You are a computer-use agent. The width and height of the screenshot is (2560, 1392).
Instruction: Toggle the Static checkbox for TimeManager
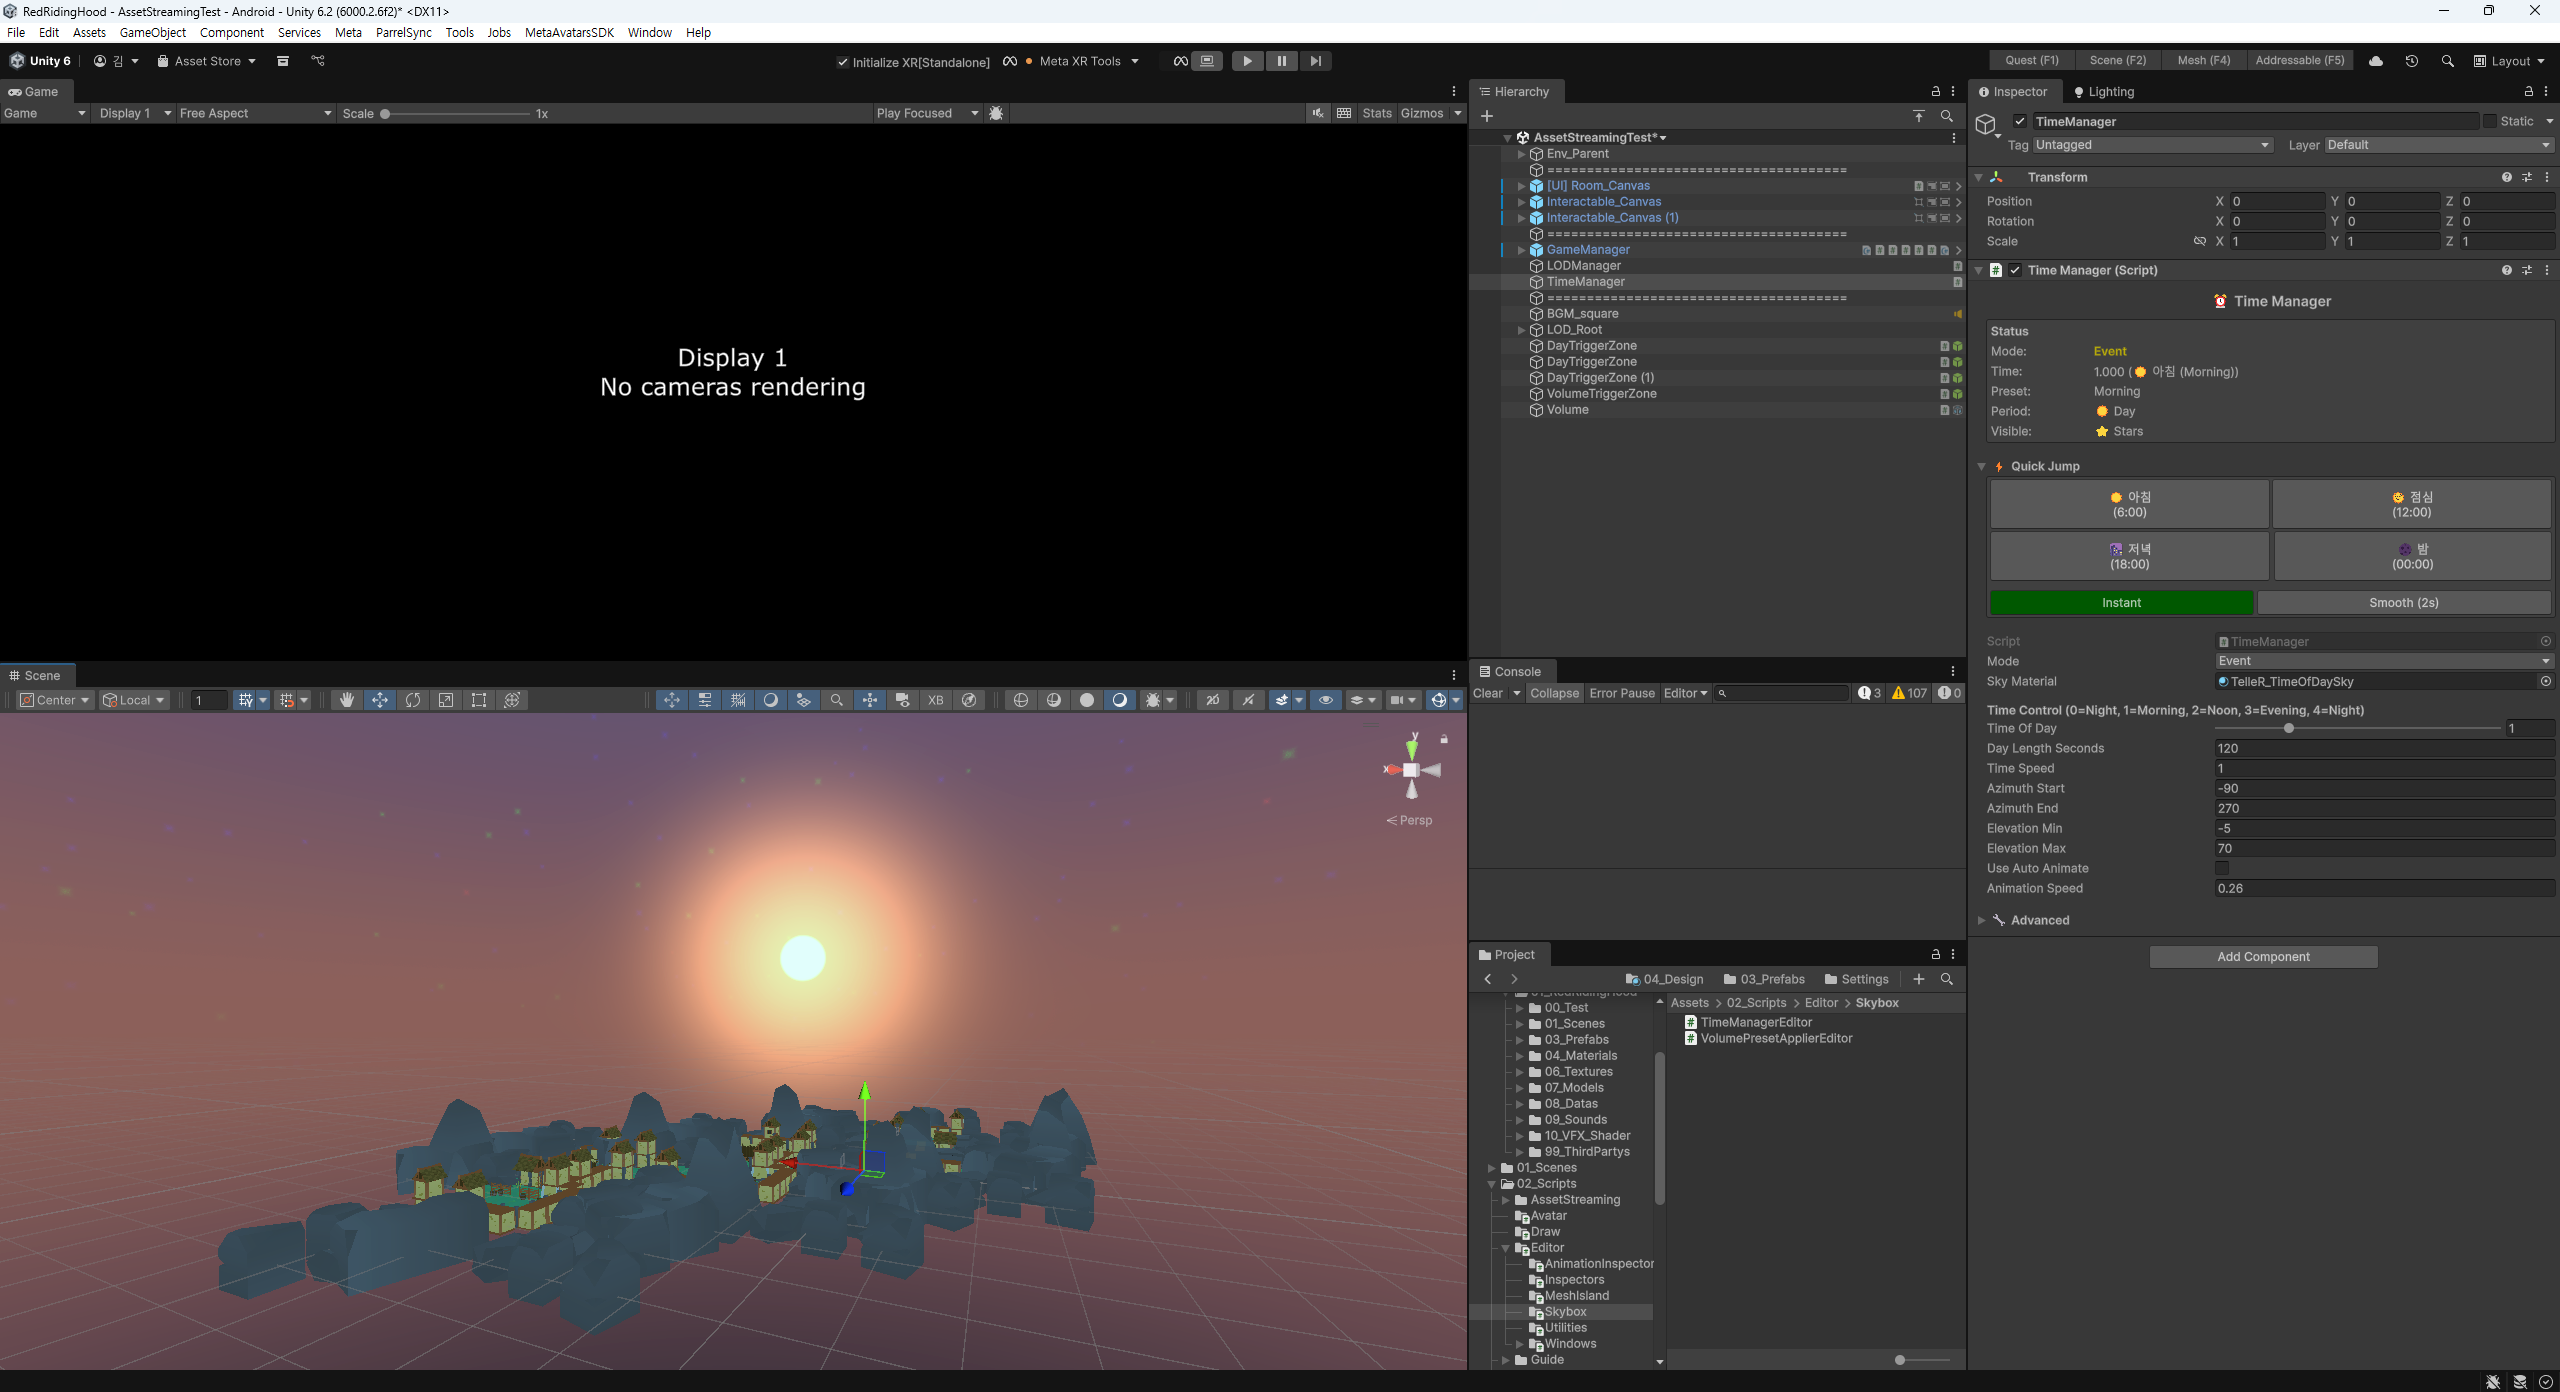coord(2490,121)
